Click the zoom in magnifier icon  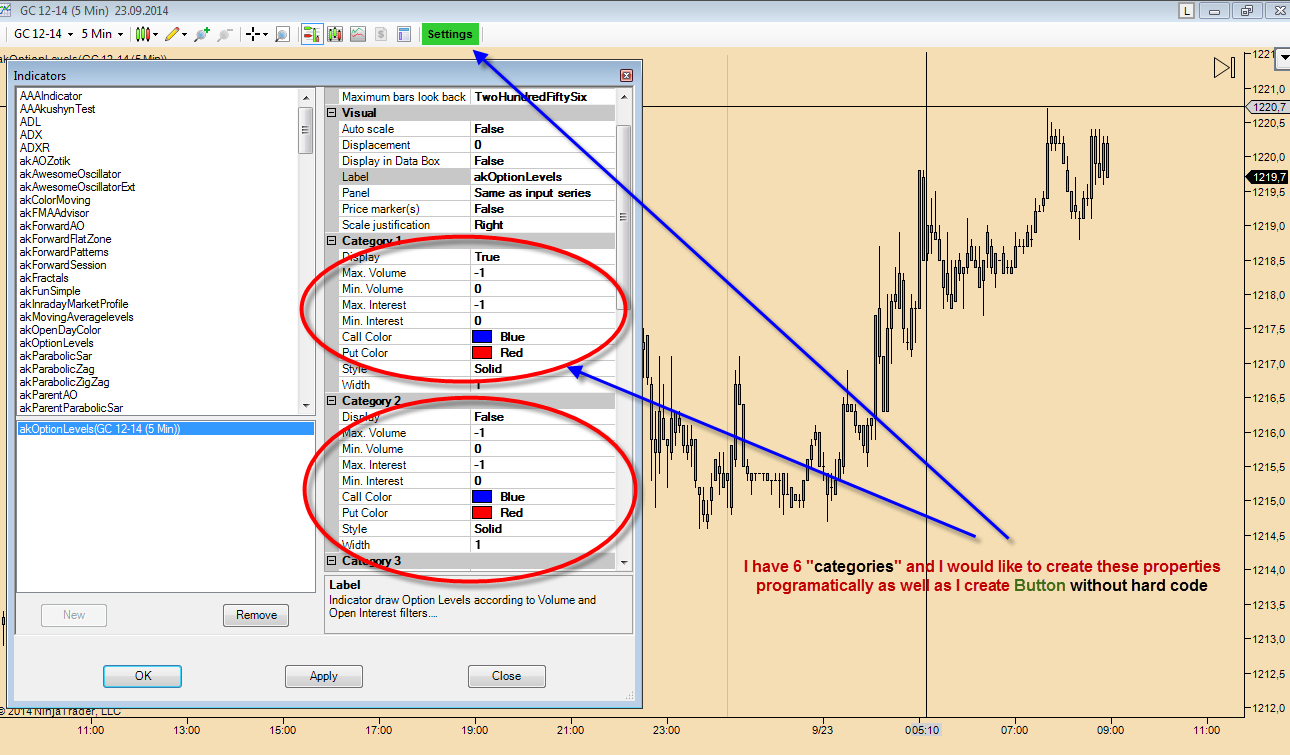pos(203,34)
